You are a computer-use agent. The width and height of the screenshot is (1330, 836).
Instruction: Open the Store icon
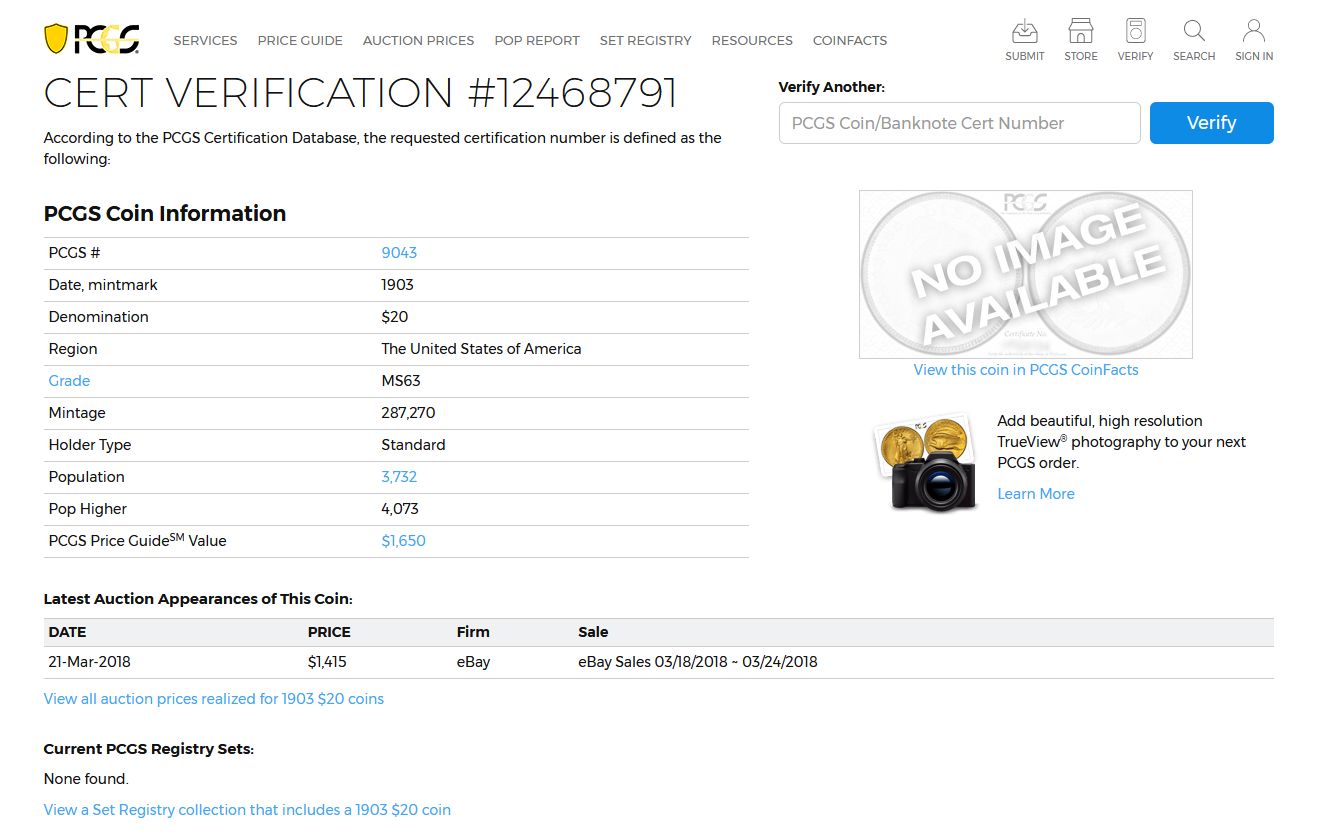pyautogui.click(x=1080, y=32)
